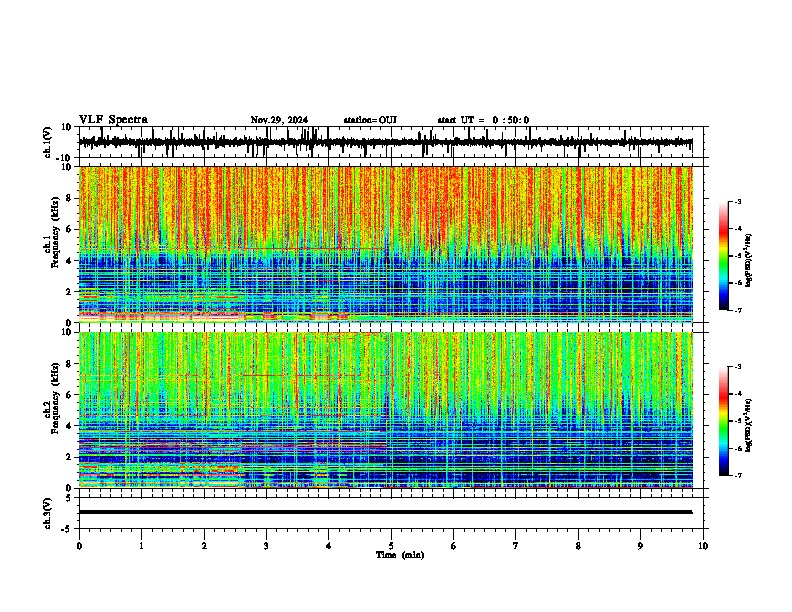Click time axis tick label "0"
This screenshot has height=612, width=792.
(x=79, y=546)
